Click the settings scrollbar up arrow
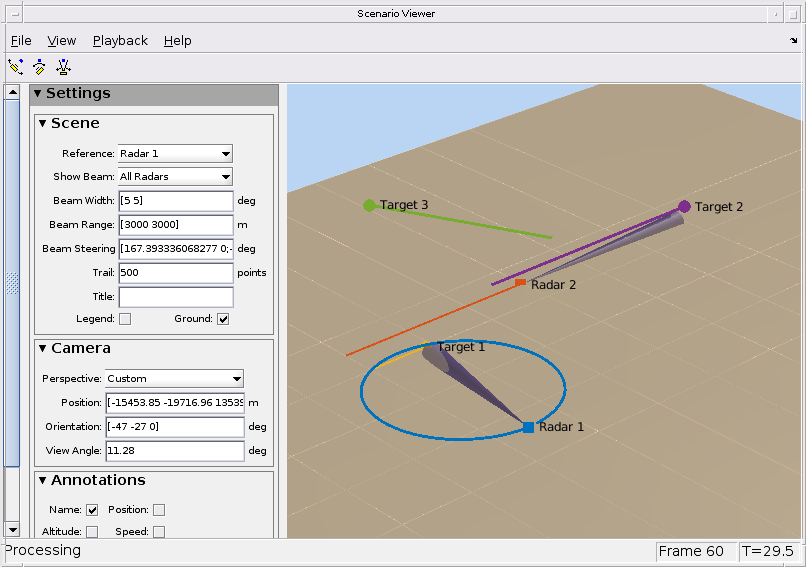Screen dimensions: 806x567 13,92
